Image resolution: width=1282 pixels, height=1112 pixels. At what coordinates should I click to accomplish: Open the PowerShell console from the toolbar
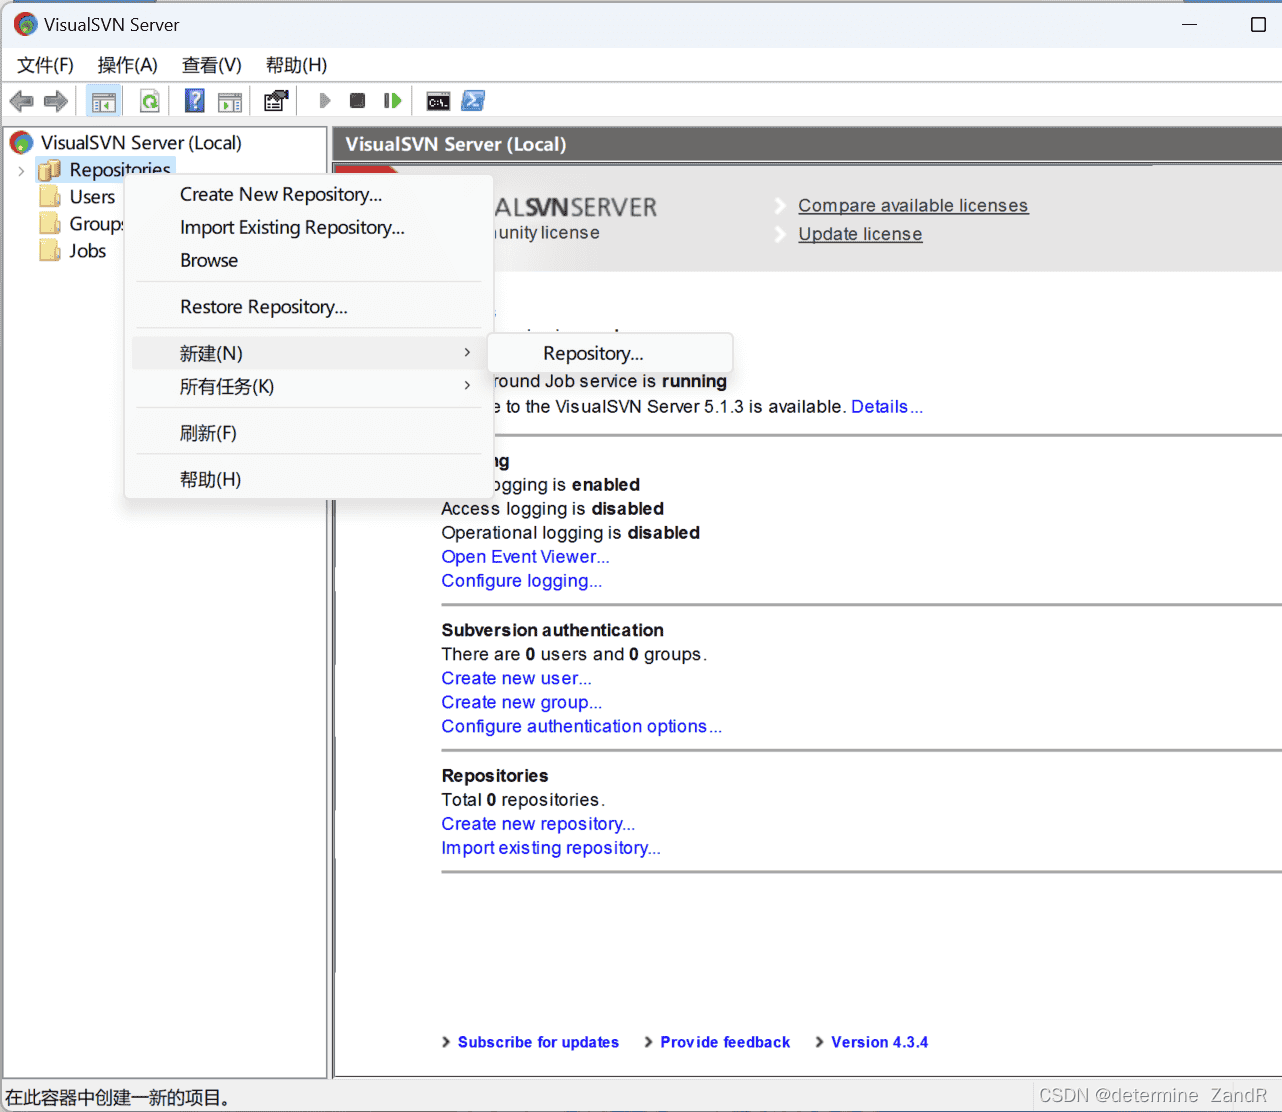pyautogui.click(x=472, y=100)
